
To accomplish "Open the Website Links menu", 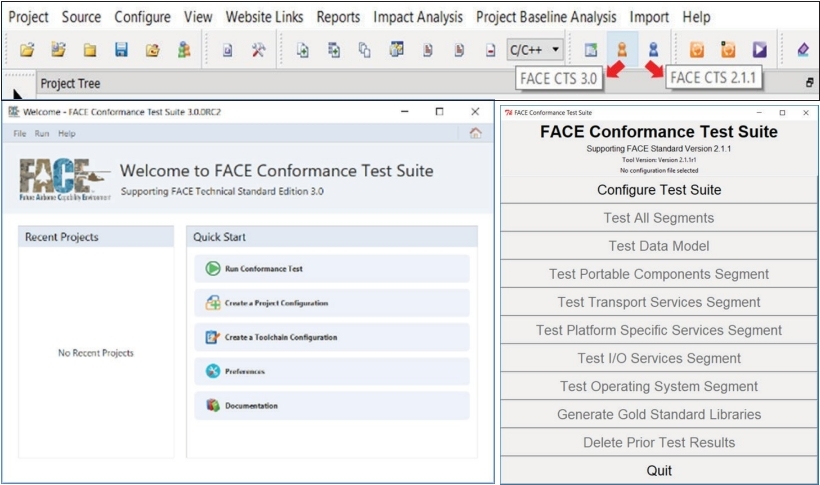I will 264,17.
